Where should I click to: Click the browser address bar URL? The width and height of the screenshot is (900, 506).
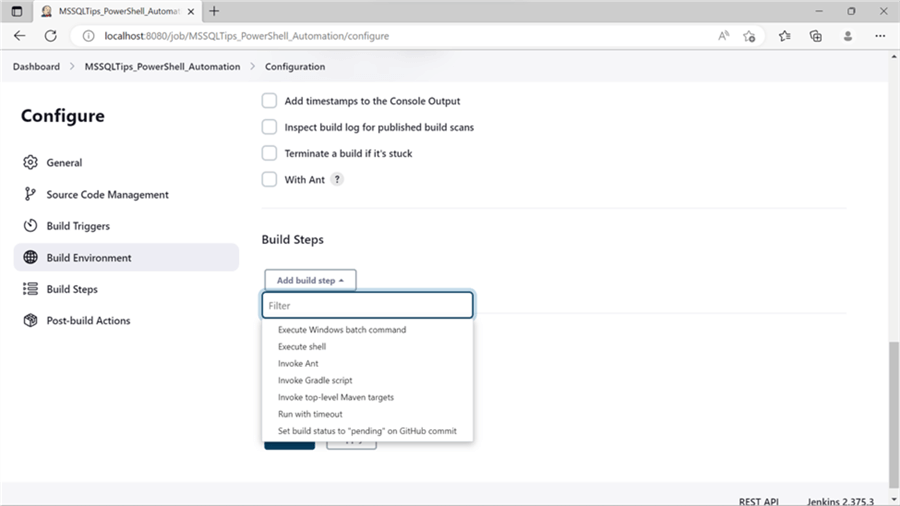pos(247,36)
